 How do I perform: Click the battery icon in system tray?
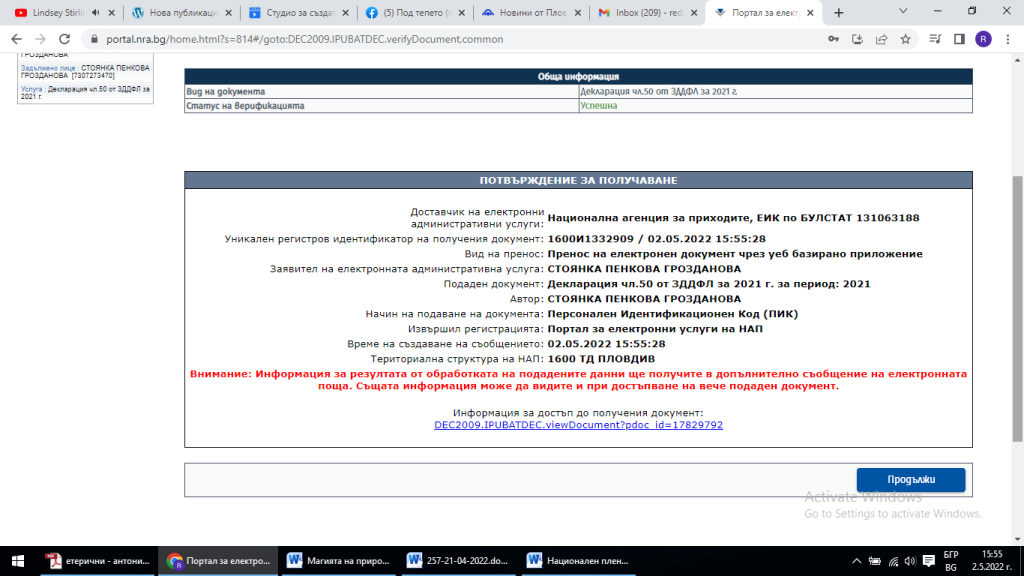click(x=874, y=561)
